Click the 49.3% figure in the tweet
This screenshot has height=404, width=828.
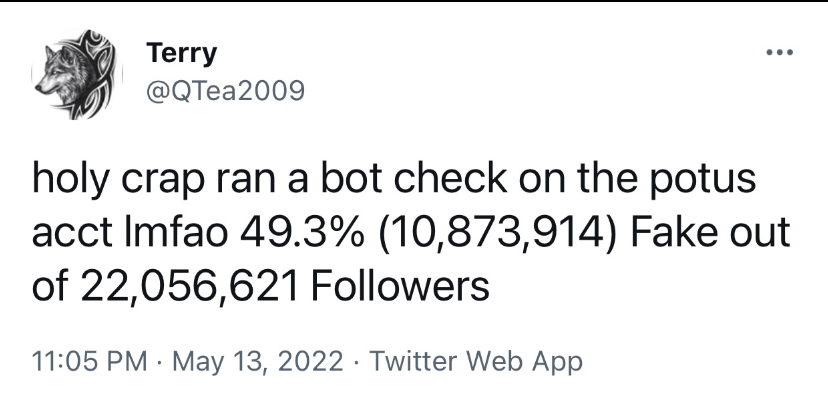point(302,232)
